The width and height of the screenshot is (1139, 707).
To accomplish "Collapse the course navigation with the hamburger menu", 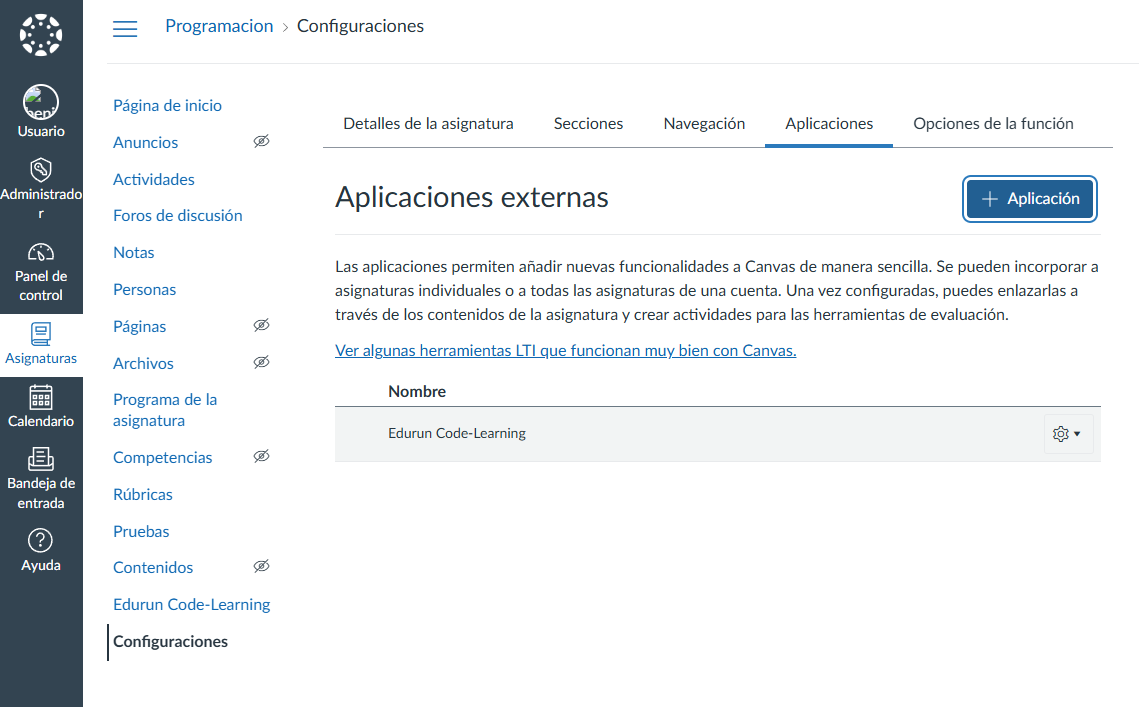I will [125, 29].
